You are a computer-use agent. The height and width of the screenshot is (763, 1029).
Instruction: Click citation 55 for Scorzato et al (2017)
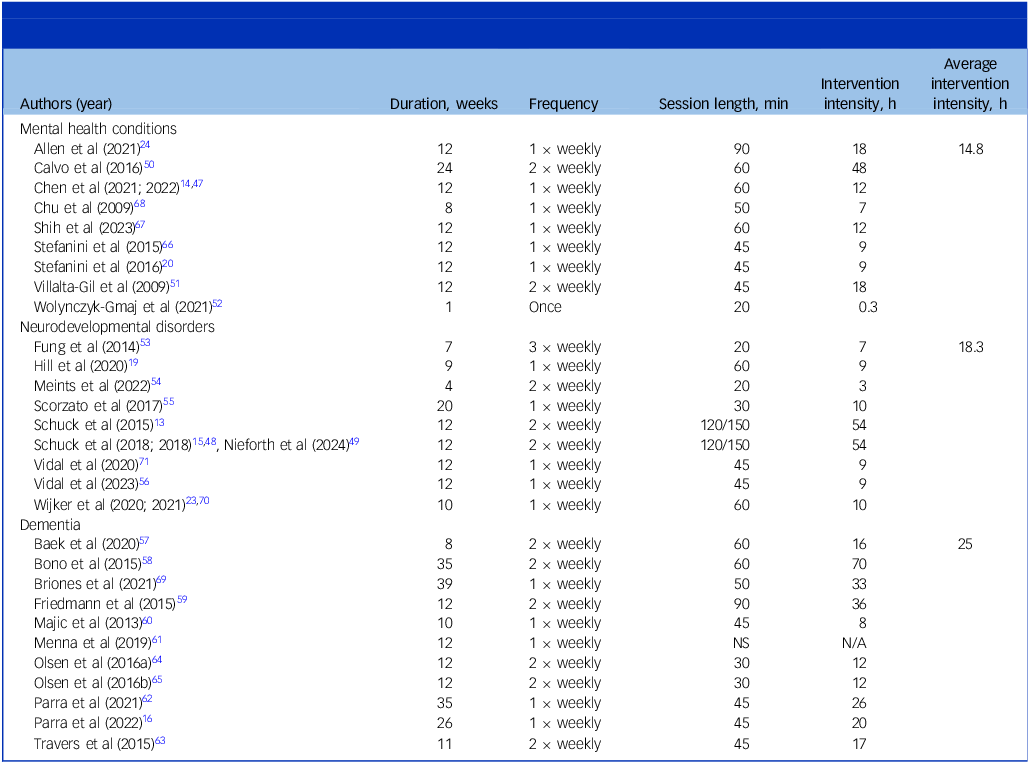pyautogui.click(x=169, y=402)
